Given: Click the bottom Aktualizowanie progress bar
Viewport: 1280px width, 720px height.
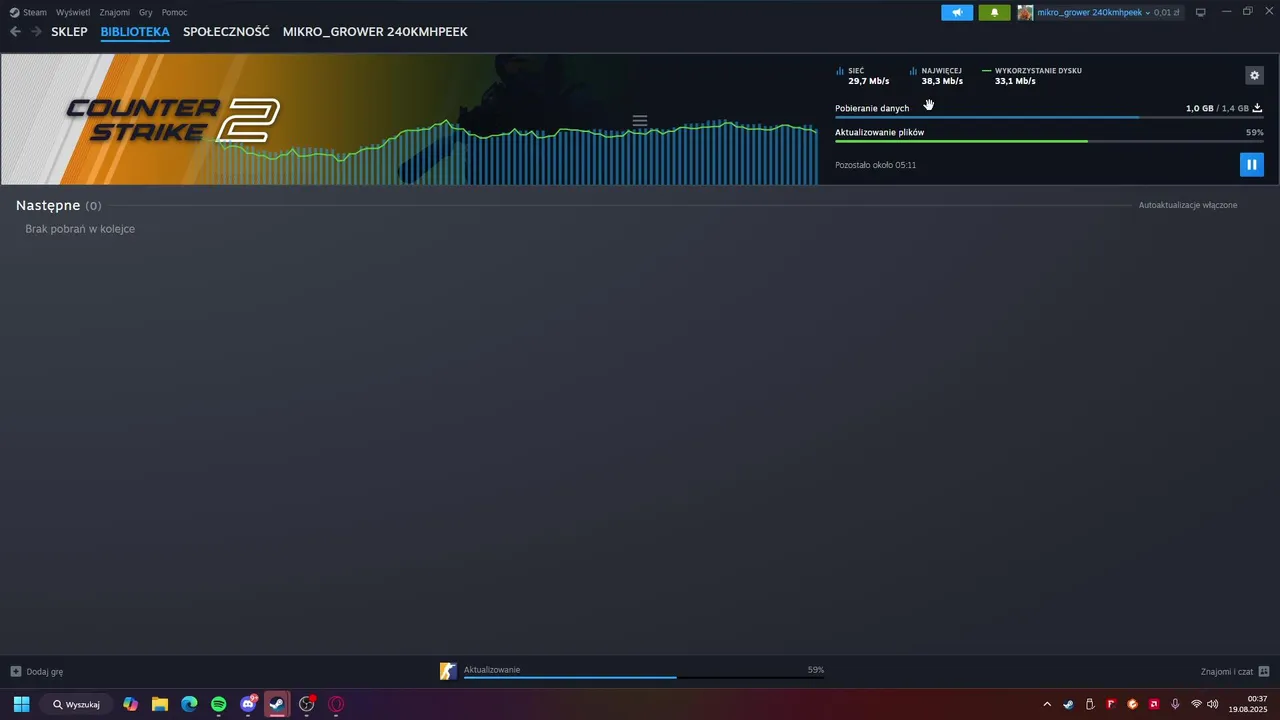Looking at the screenshot, I should (x=644, y=677).
